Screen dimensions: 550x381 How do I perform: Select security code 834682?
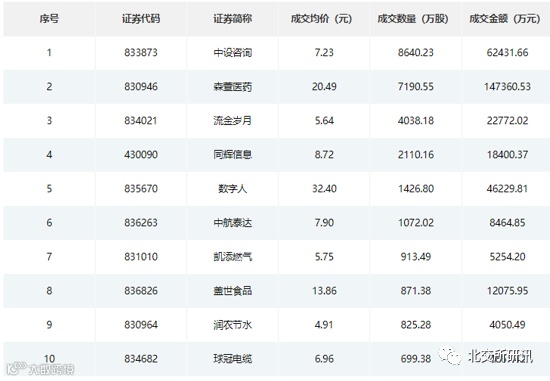(x=141, y=359)
